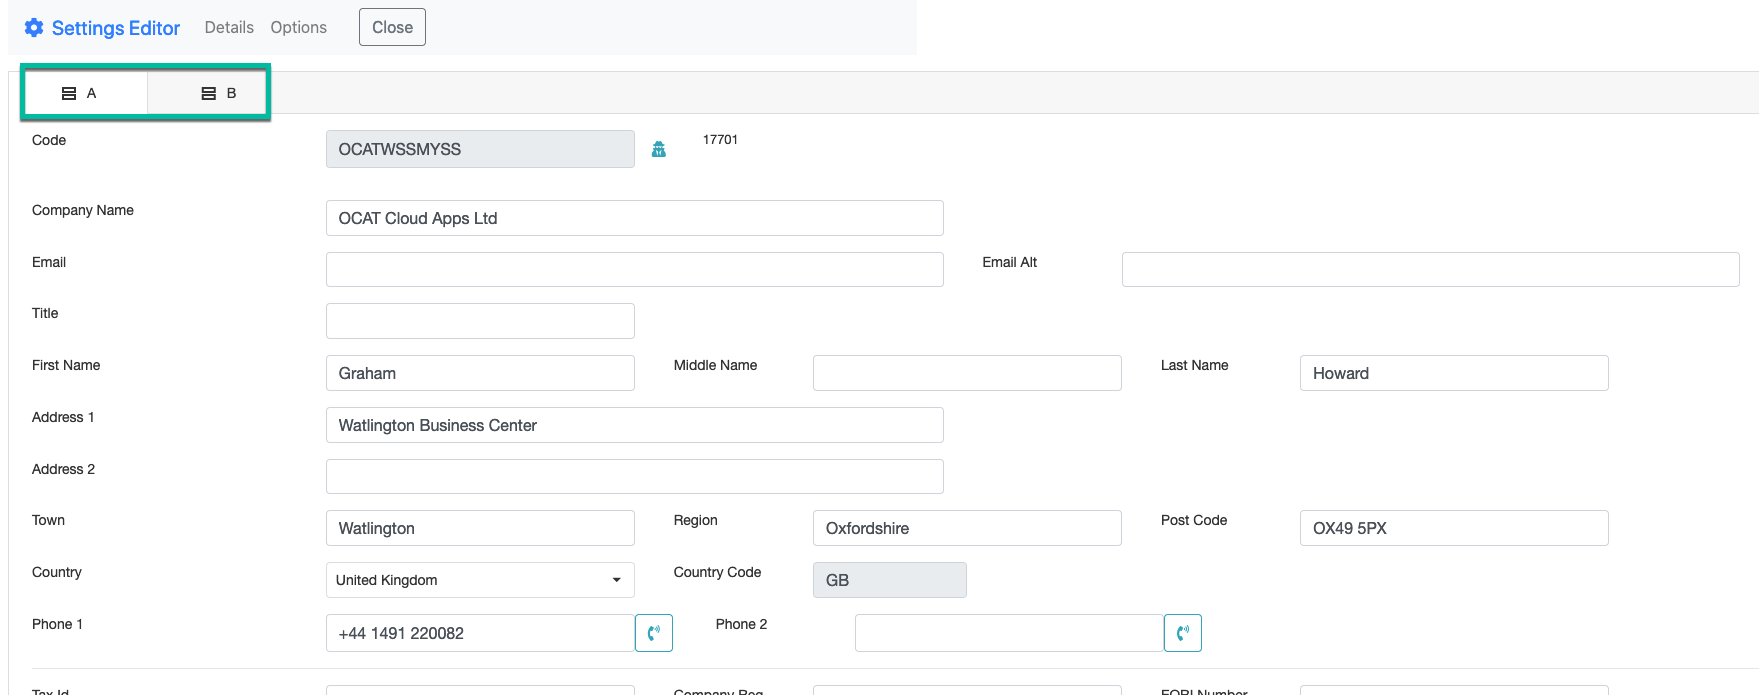1759x695 pixels.
Task: Click the Middle Name text box
Action: (966, 373)
